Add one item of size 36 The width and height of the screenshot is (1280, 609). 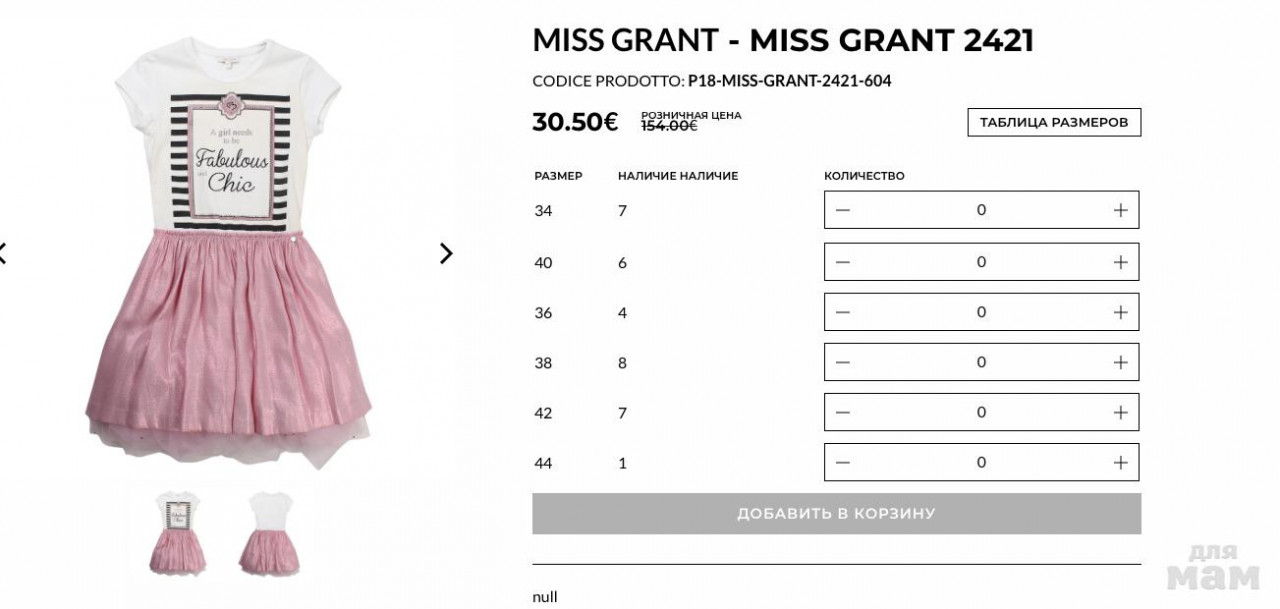click(x=1120, y=312)
